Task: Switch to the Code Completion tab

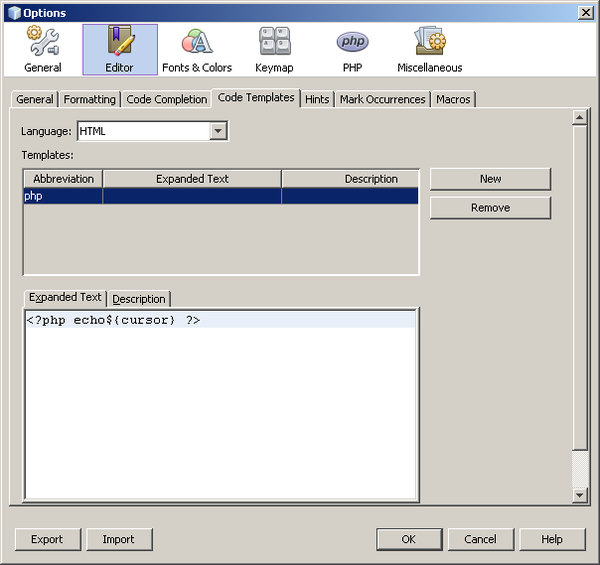Action: (167, 99)
